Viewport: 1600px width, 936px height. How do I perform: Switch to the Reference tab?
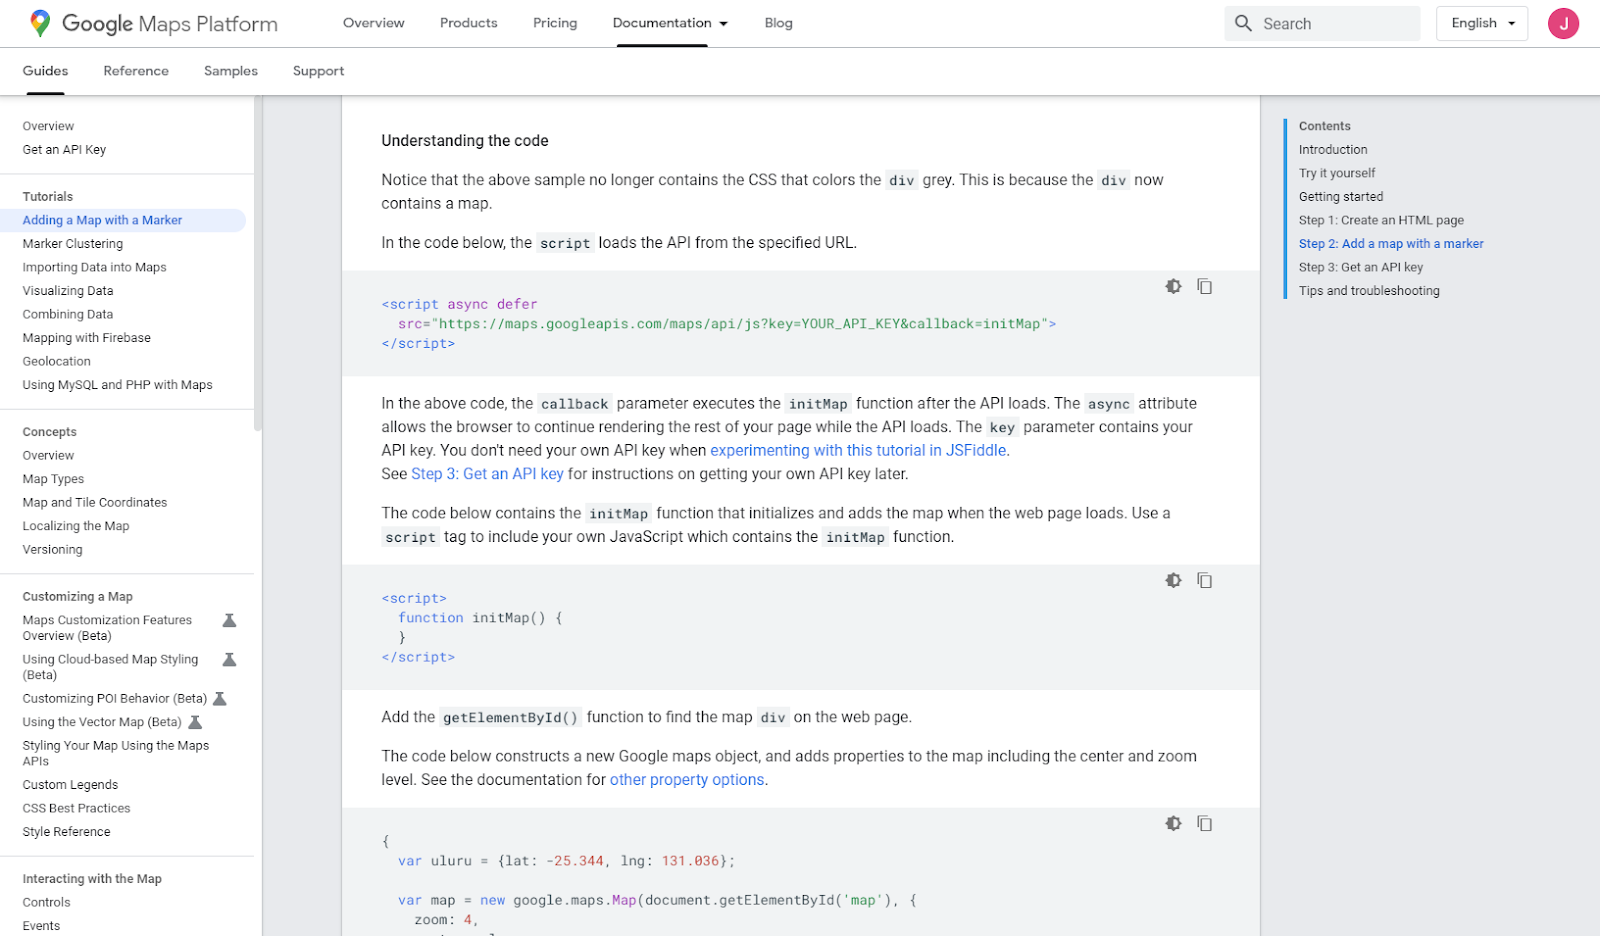click(135, 70)
